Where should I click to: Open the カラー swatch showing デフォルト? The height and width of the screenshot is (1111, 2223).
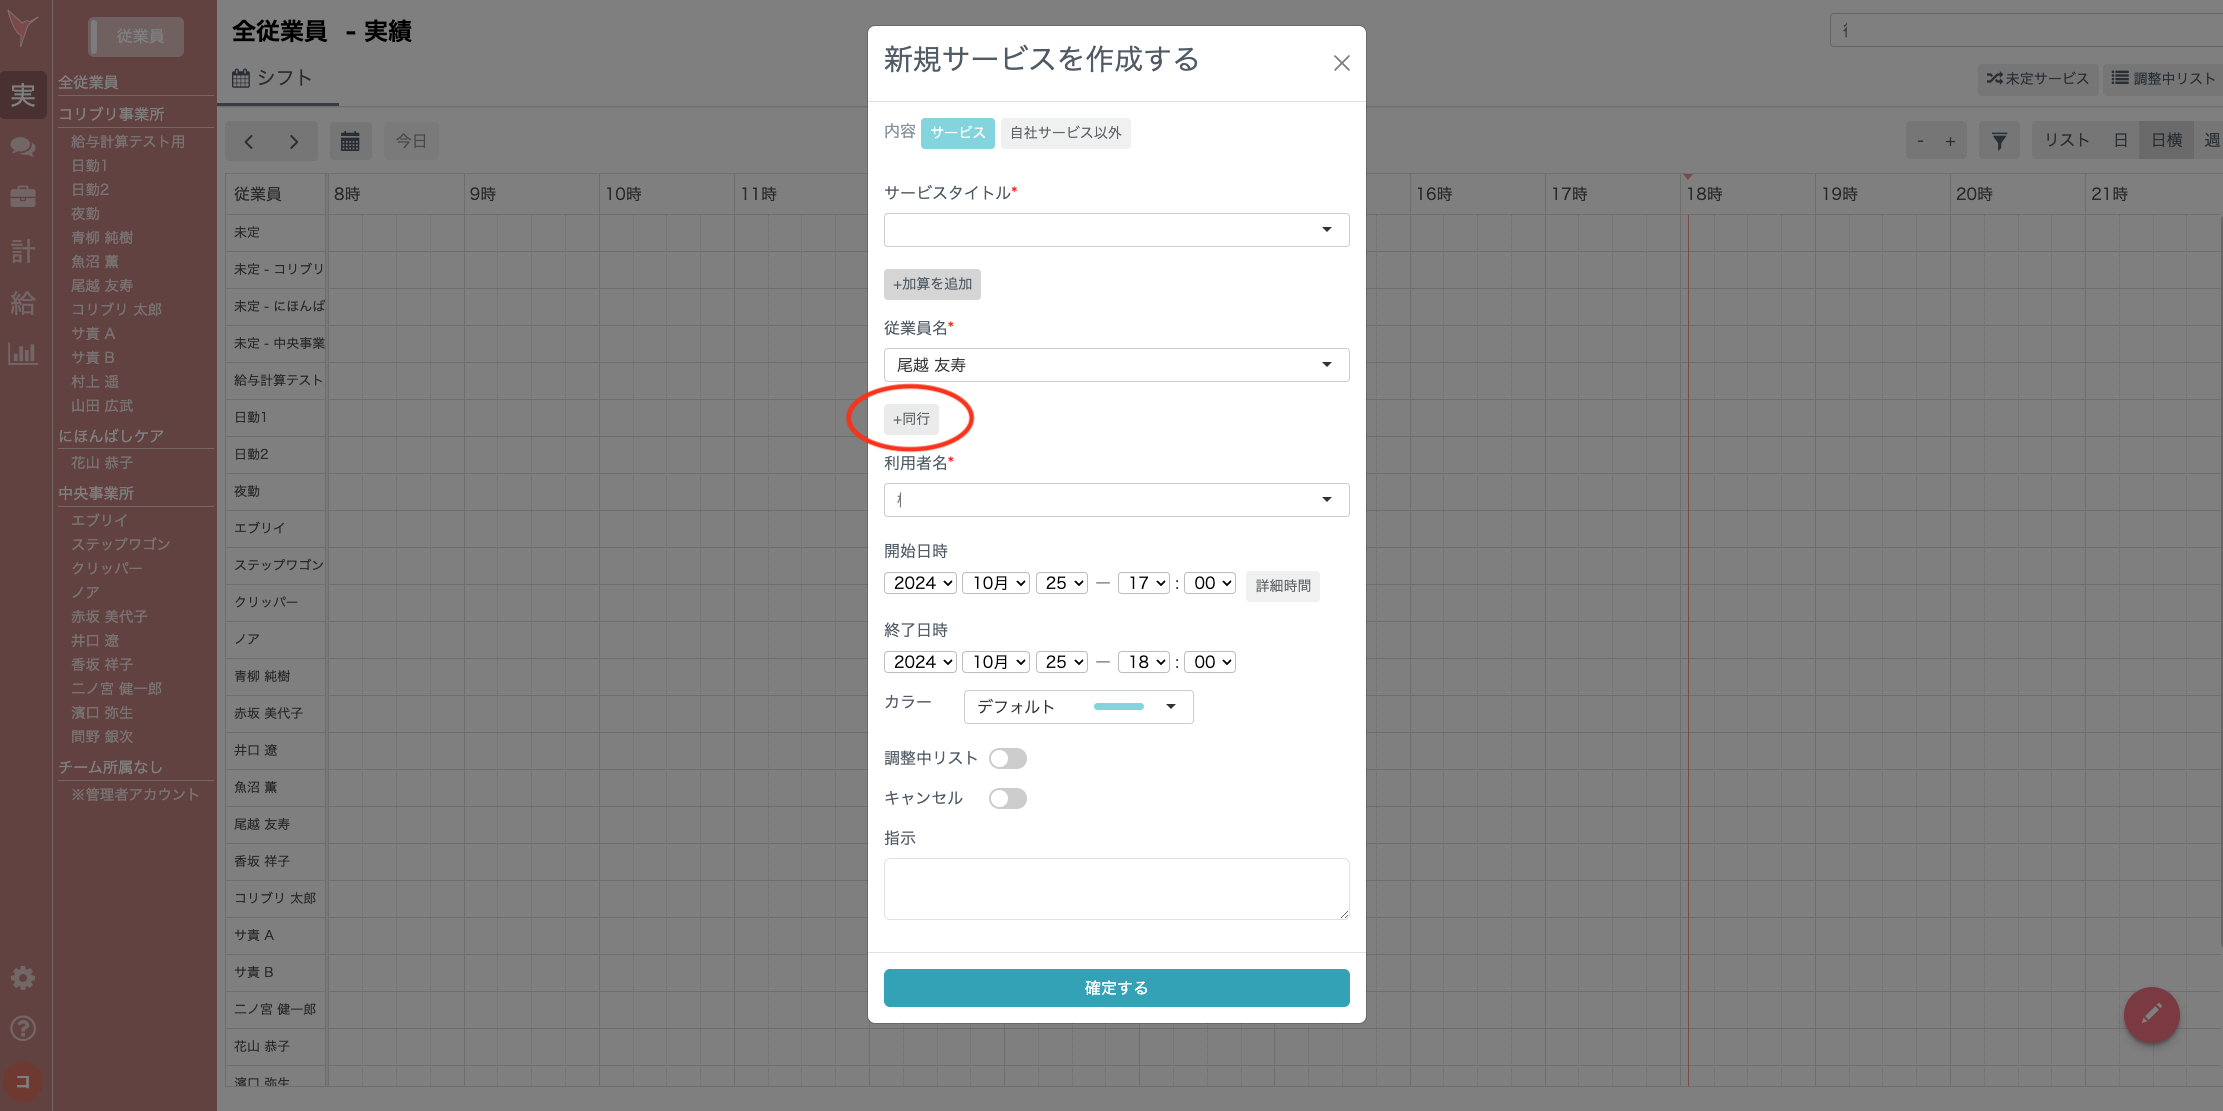1078,707
